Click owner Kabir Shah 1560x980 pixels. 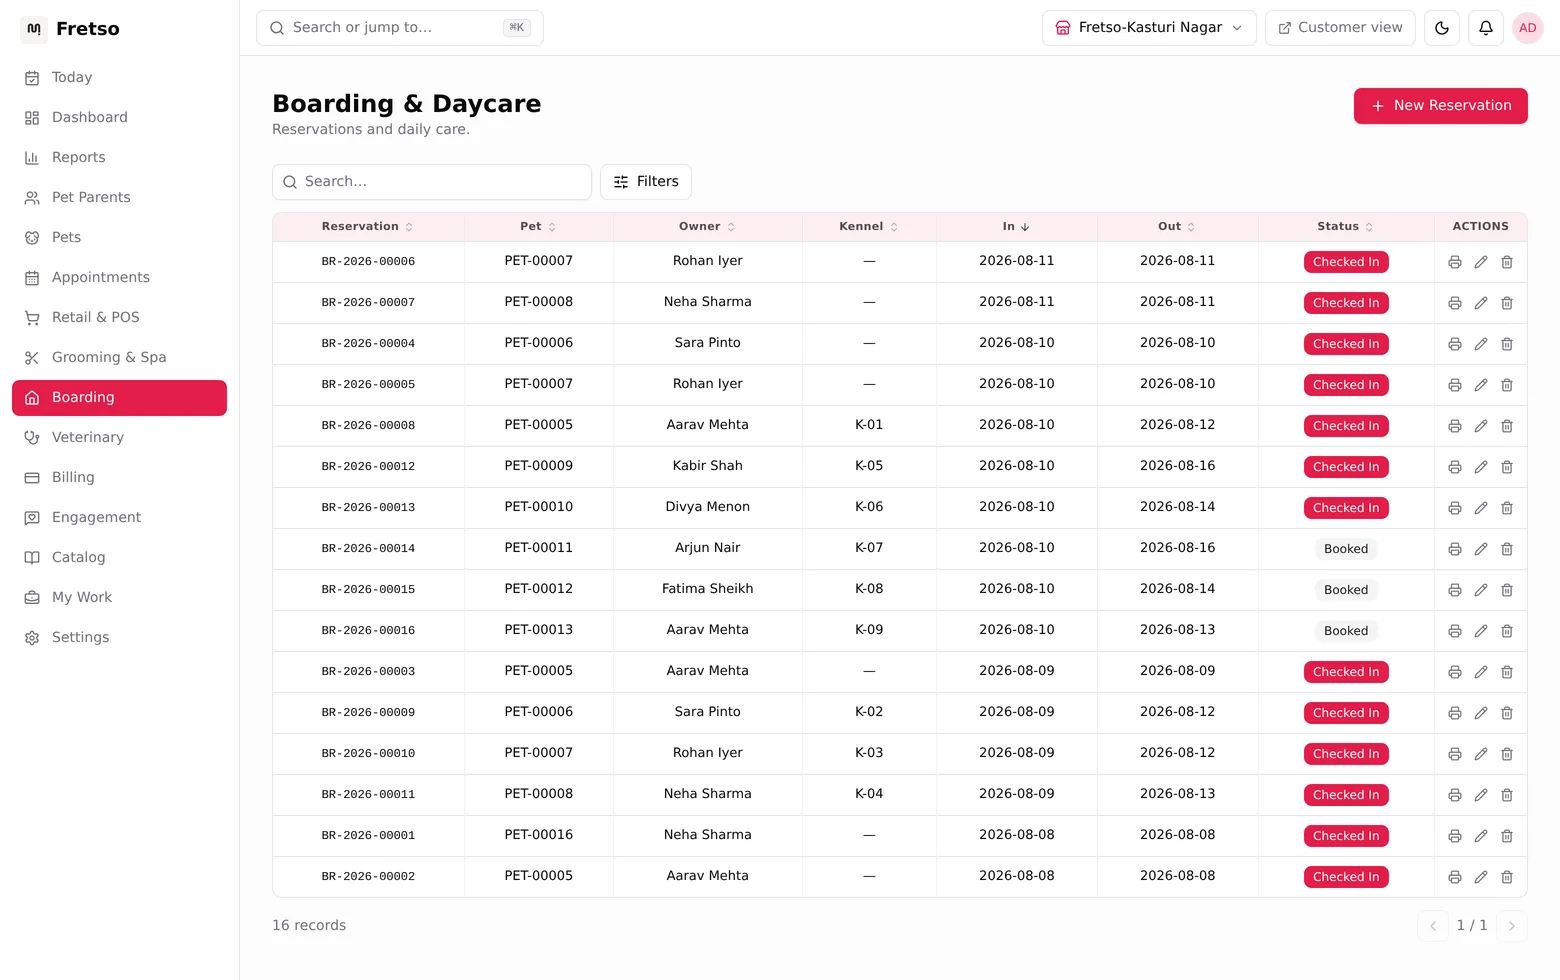point(707,466)
